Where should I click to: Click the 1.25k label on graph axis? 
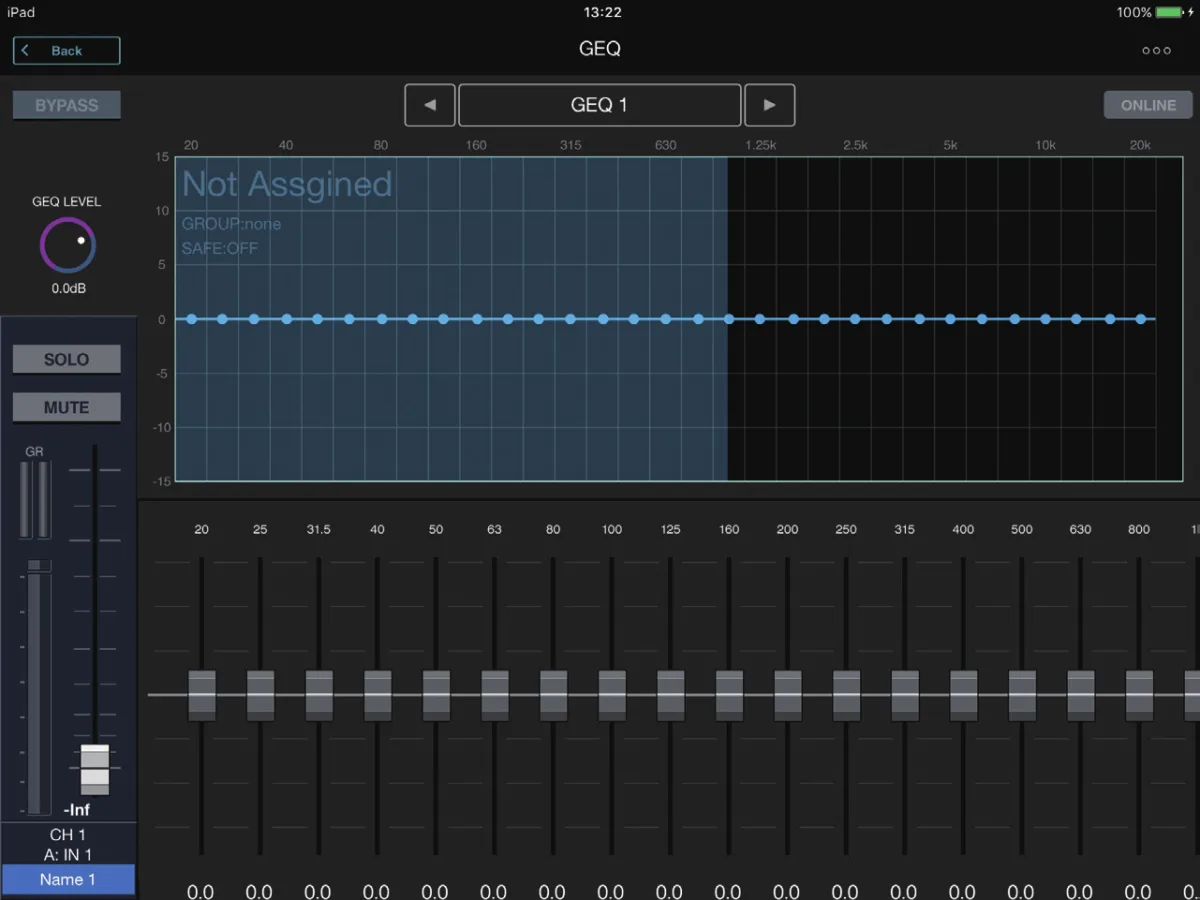(760, 145)
